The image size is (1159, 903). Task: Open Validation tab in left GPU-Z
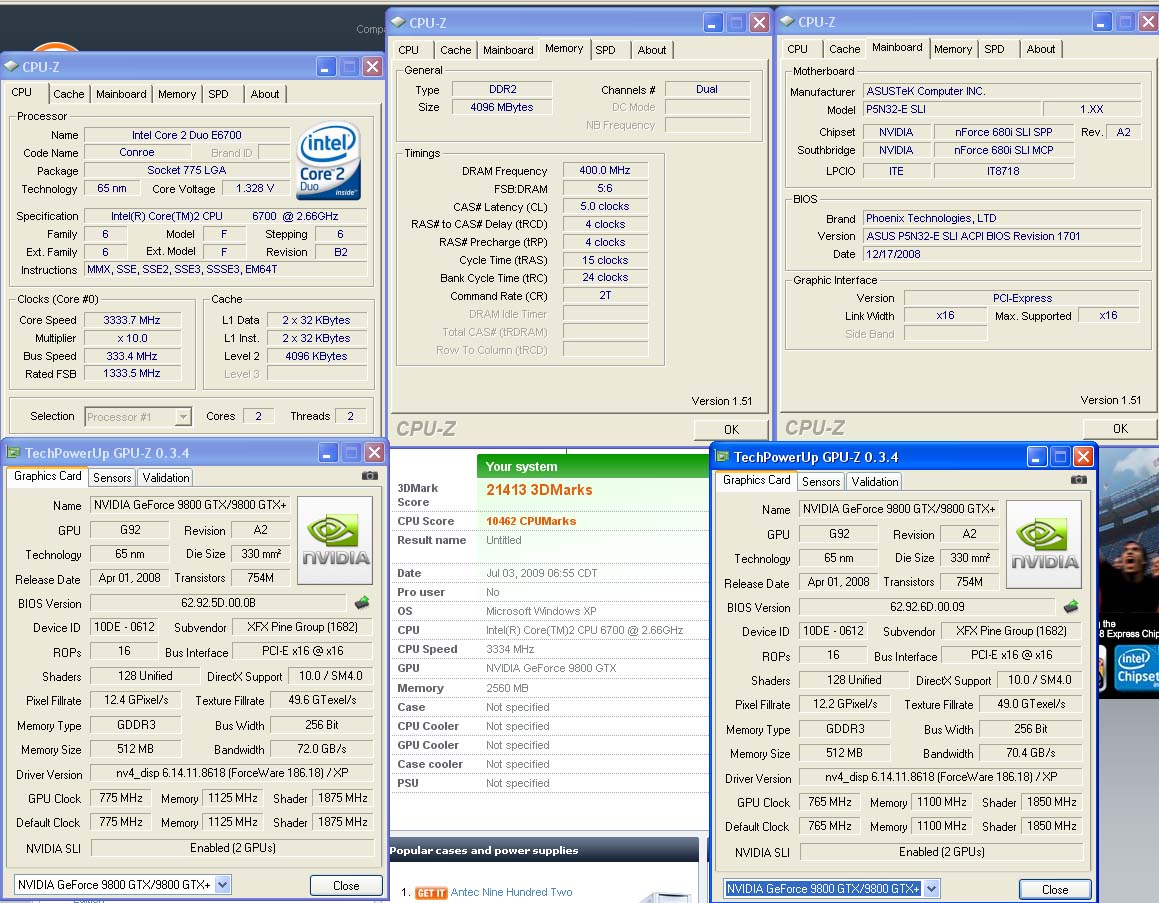(166, 477)
